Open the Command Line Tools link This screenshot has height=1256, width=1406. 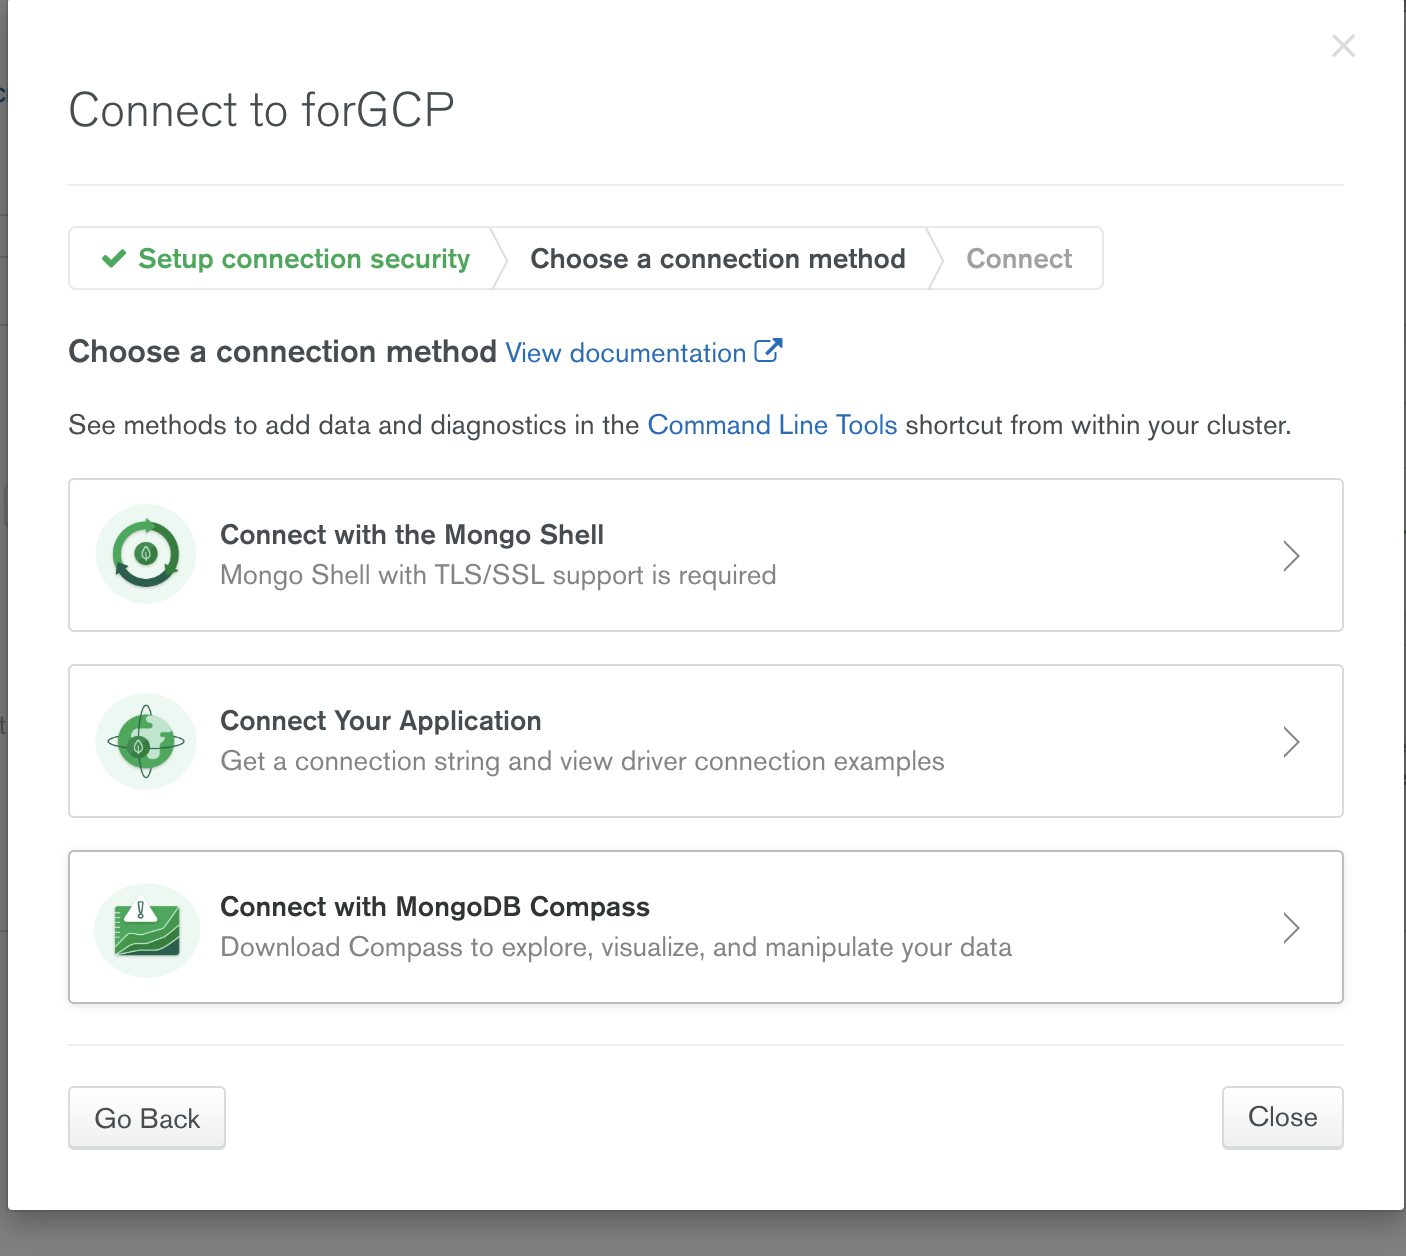coord(772,425)
